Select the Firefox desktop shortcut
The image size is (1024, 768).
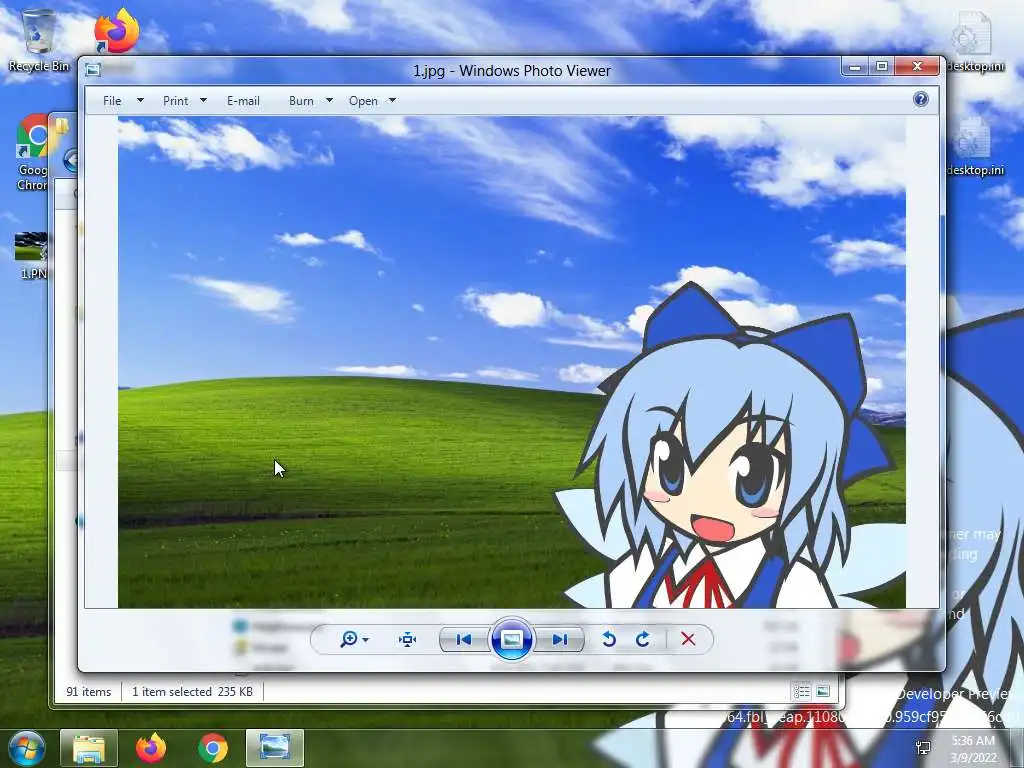tap(117, 30)
